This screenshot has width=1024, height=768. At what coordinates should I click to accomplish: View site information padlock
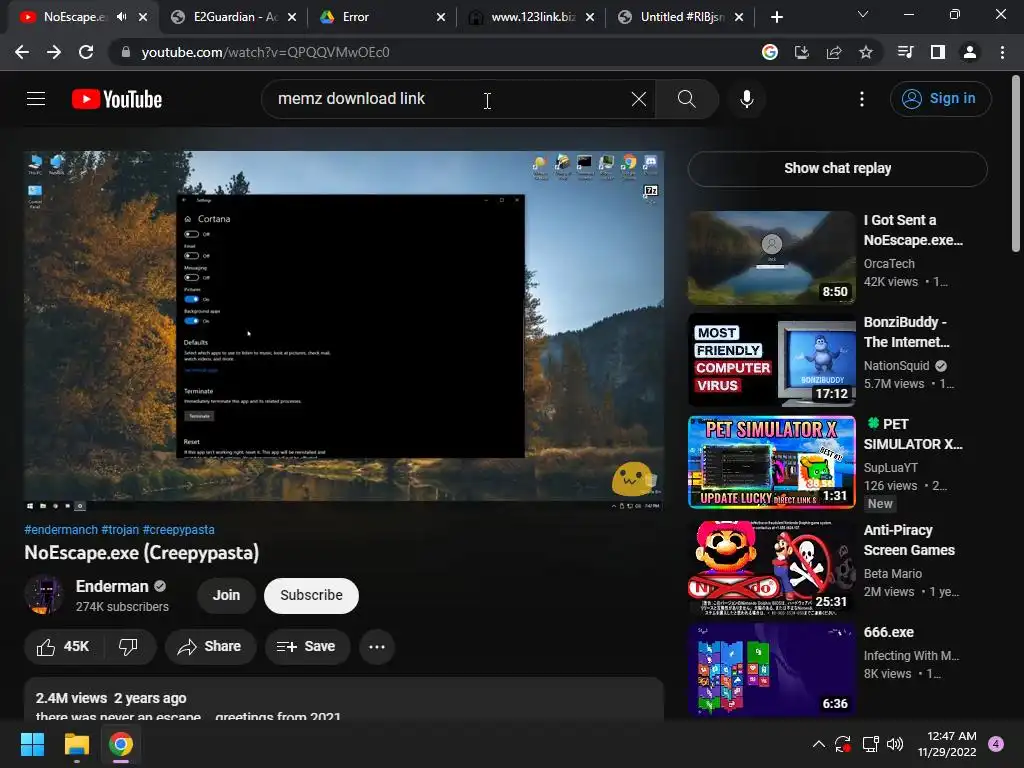click(x=126, y=52)
